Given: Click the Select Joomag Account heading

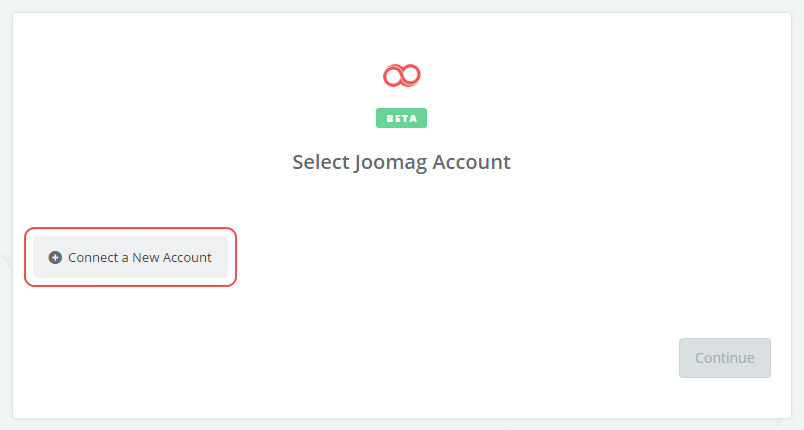Looking at the screenshot, I should point(401,162).
